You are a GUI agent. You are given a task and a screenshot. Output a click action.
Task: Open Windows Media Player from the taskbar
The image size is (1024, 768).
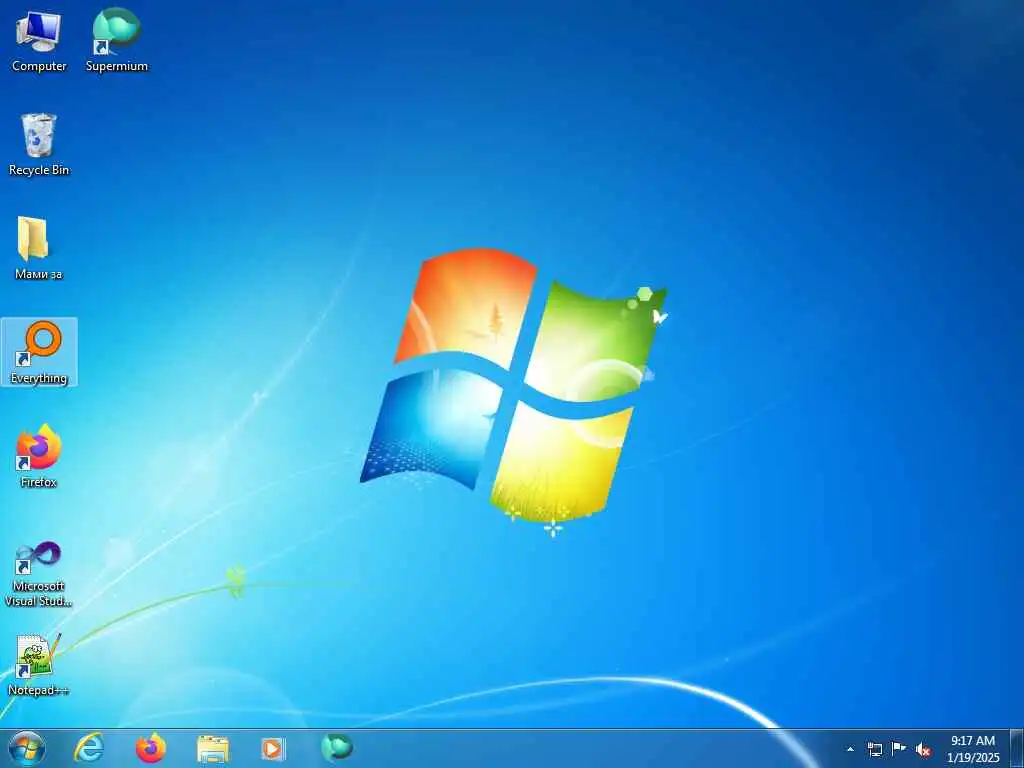pyautogui.click(x=273, y=748)
